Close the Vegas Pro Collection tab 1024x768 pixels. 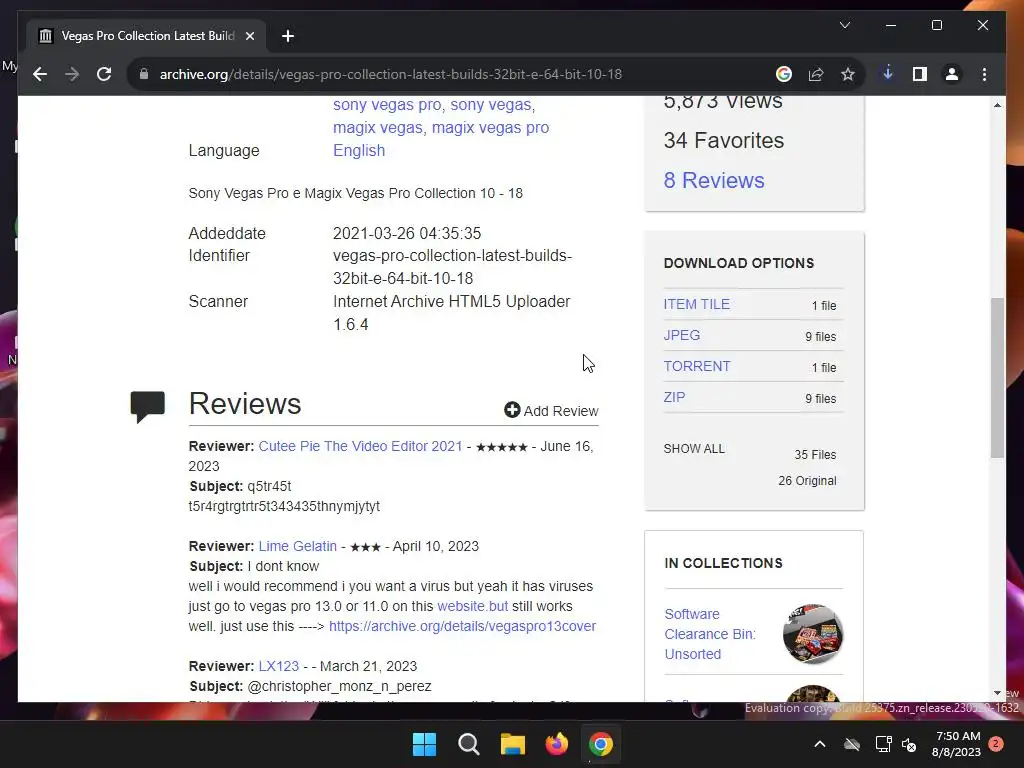(x=249, y=36)
